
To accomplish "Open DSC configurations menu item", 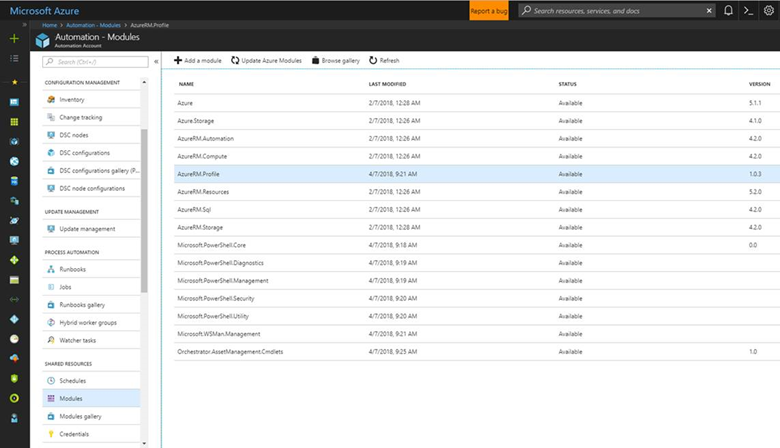I will click(92, 153).
